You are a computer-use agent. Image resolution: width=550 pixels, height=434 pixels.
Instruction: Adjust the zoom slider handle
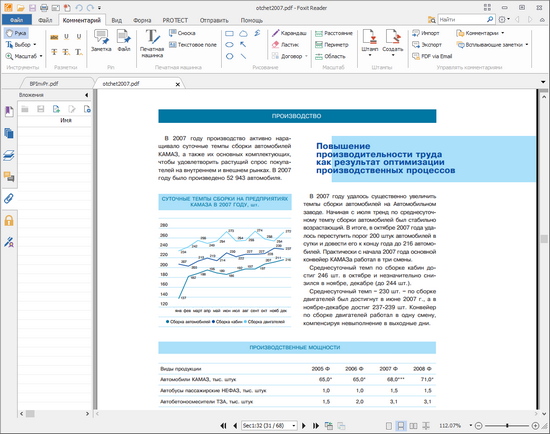pos(507,426)
